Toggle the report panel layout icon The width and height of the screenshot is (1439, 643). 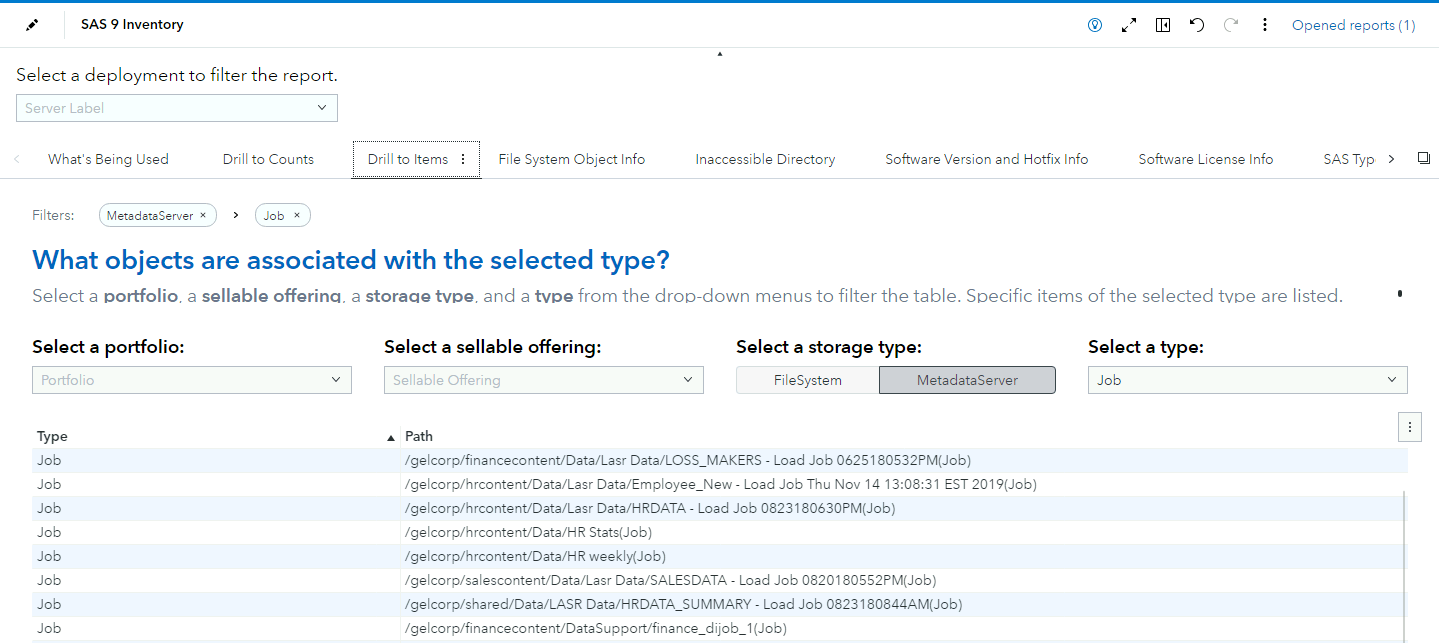(x=1162, y=24)
